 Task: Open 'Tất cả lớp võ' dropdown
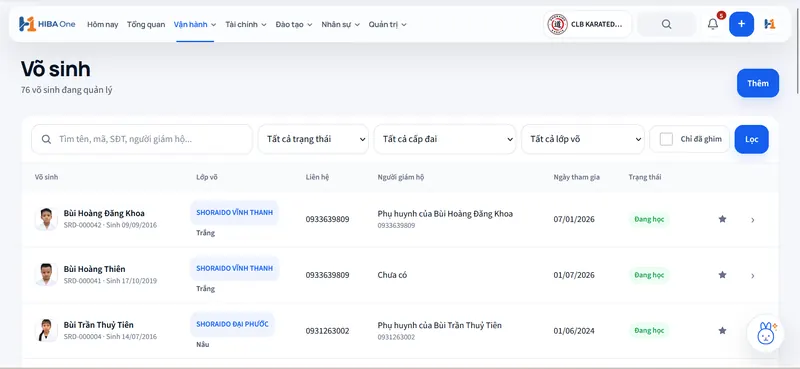583,139
